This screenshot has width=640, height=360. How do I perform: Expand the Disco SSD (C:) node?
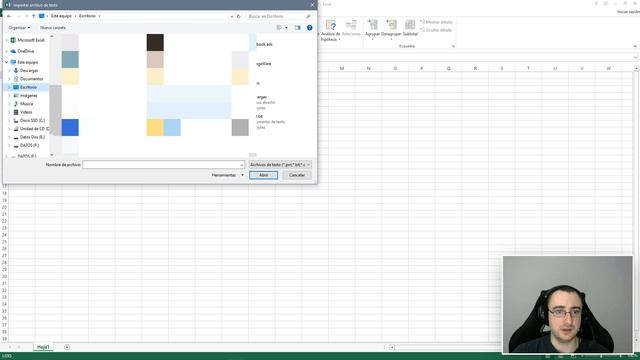9,120
